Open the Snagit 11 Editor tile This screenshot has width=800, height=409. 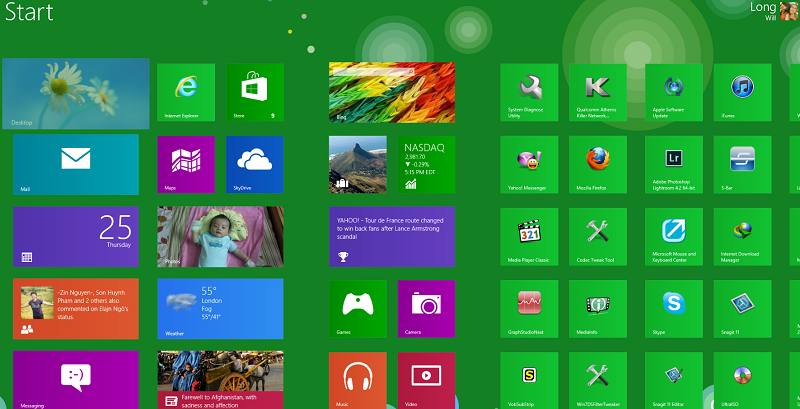673,380
